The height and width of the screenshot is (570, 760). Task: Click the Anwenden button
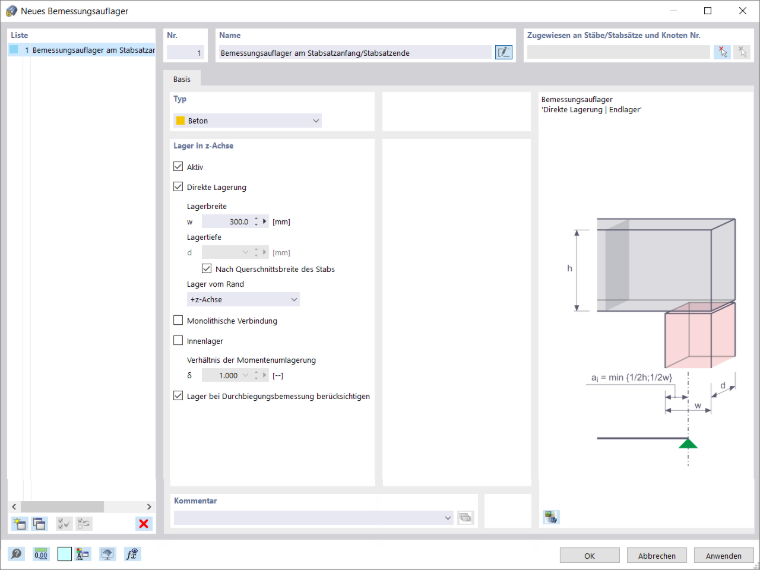click(724, 555)
